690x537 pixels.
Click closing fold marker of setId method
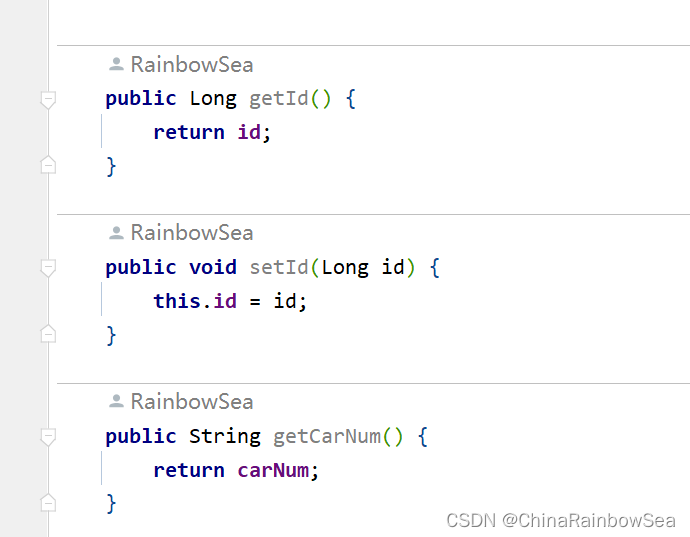pyautogui.click(x=48, y=333)
